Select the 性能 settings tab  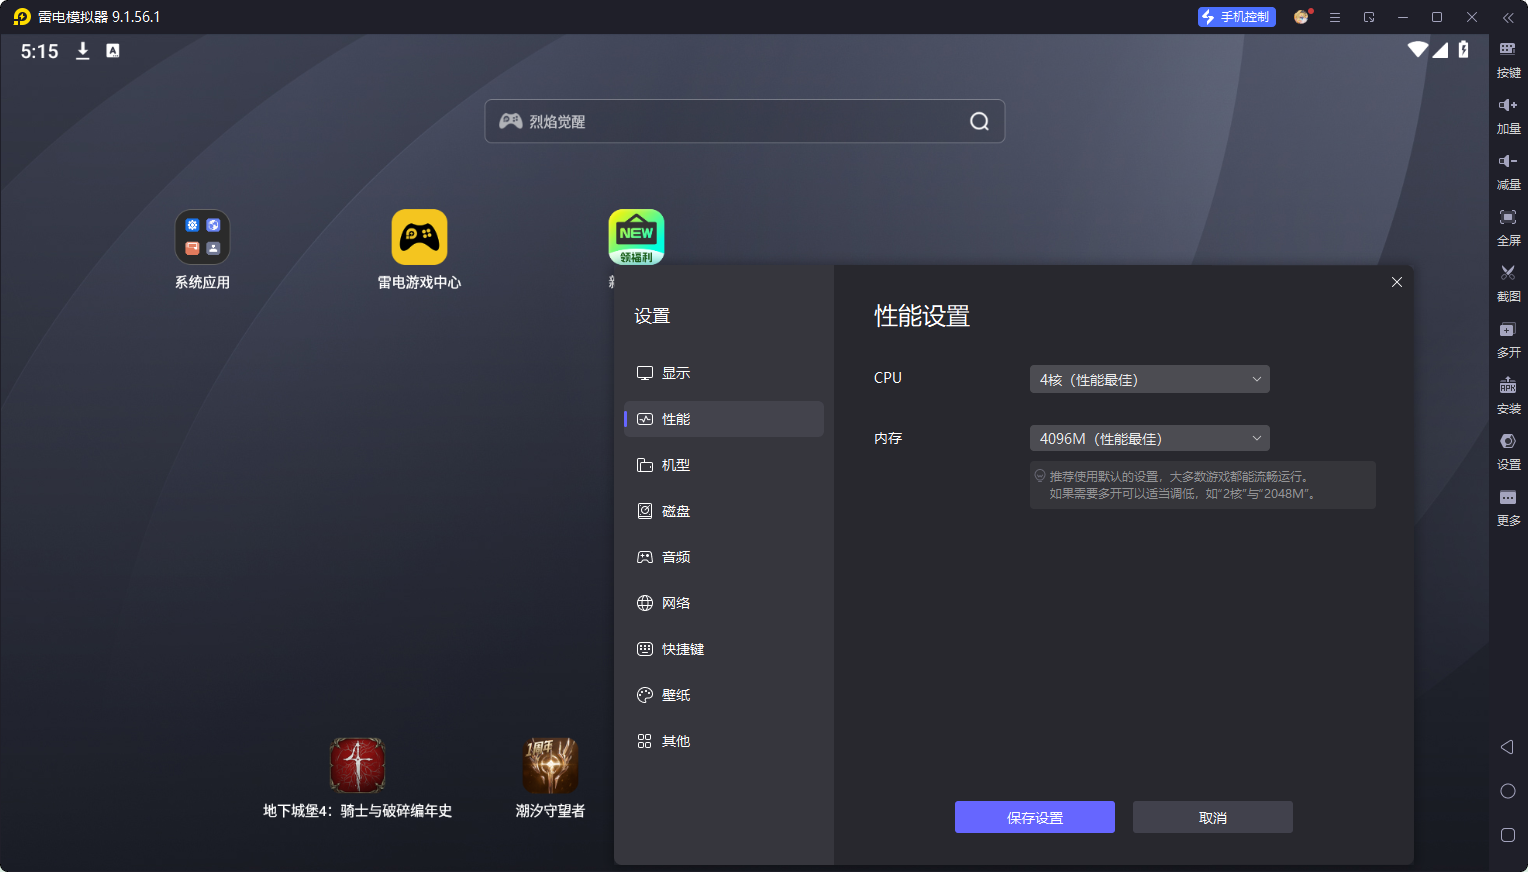pyautogui.click(x=724, y=419)
